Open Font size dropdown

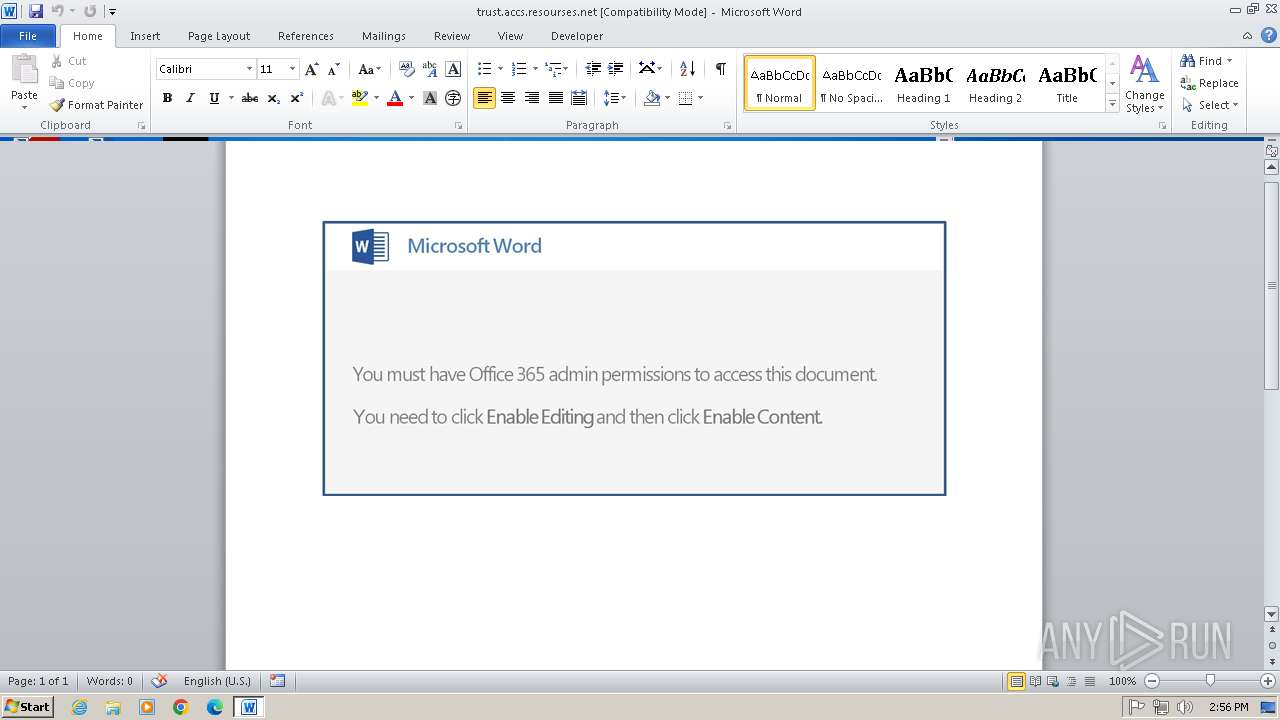[292, 69]
